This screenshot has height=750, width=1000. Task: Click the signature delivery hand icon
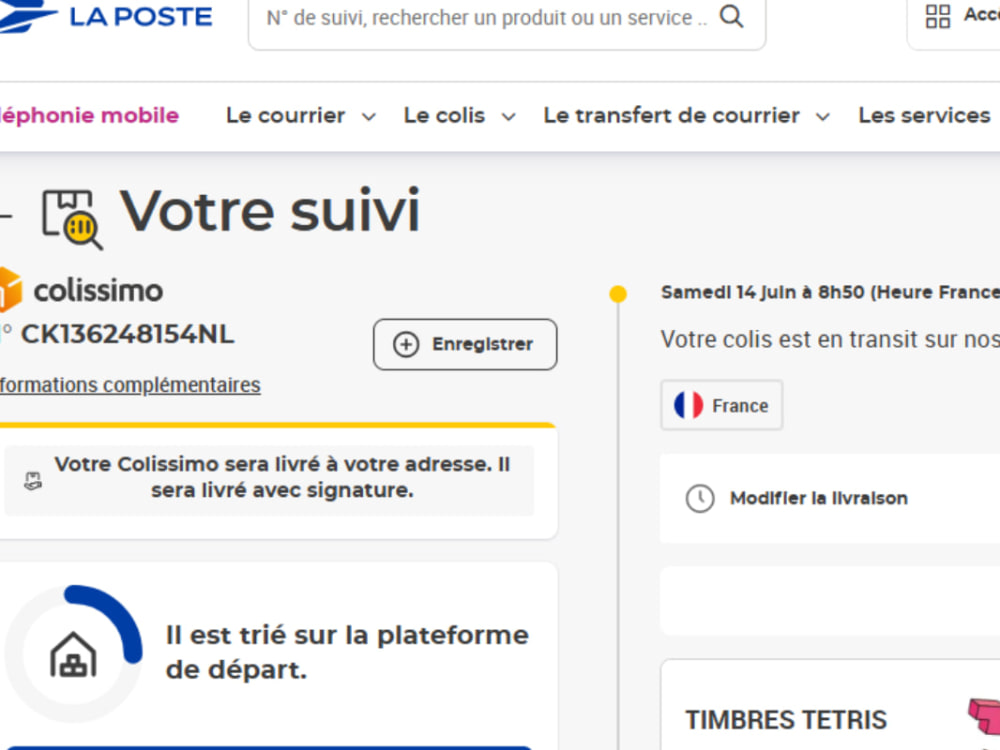(x=33, y=481)
